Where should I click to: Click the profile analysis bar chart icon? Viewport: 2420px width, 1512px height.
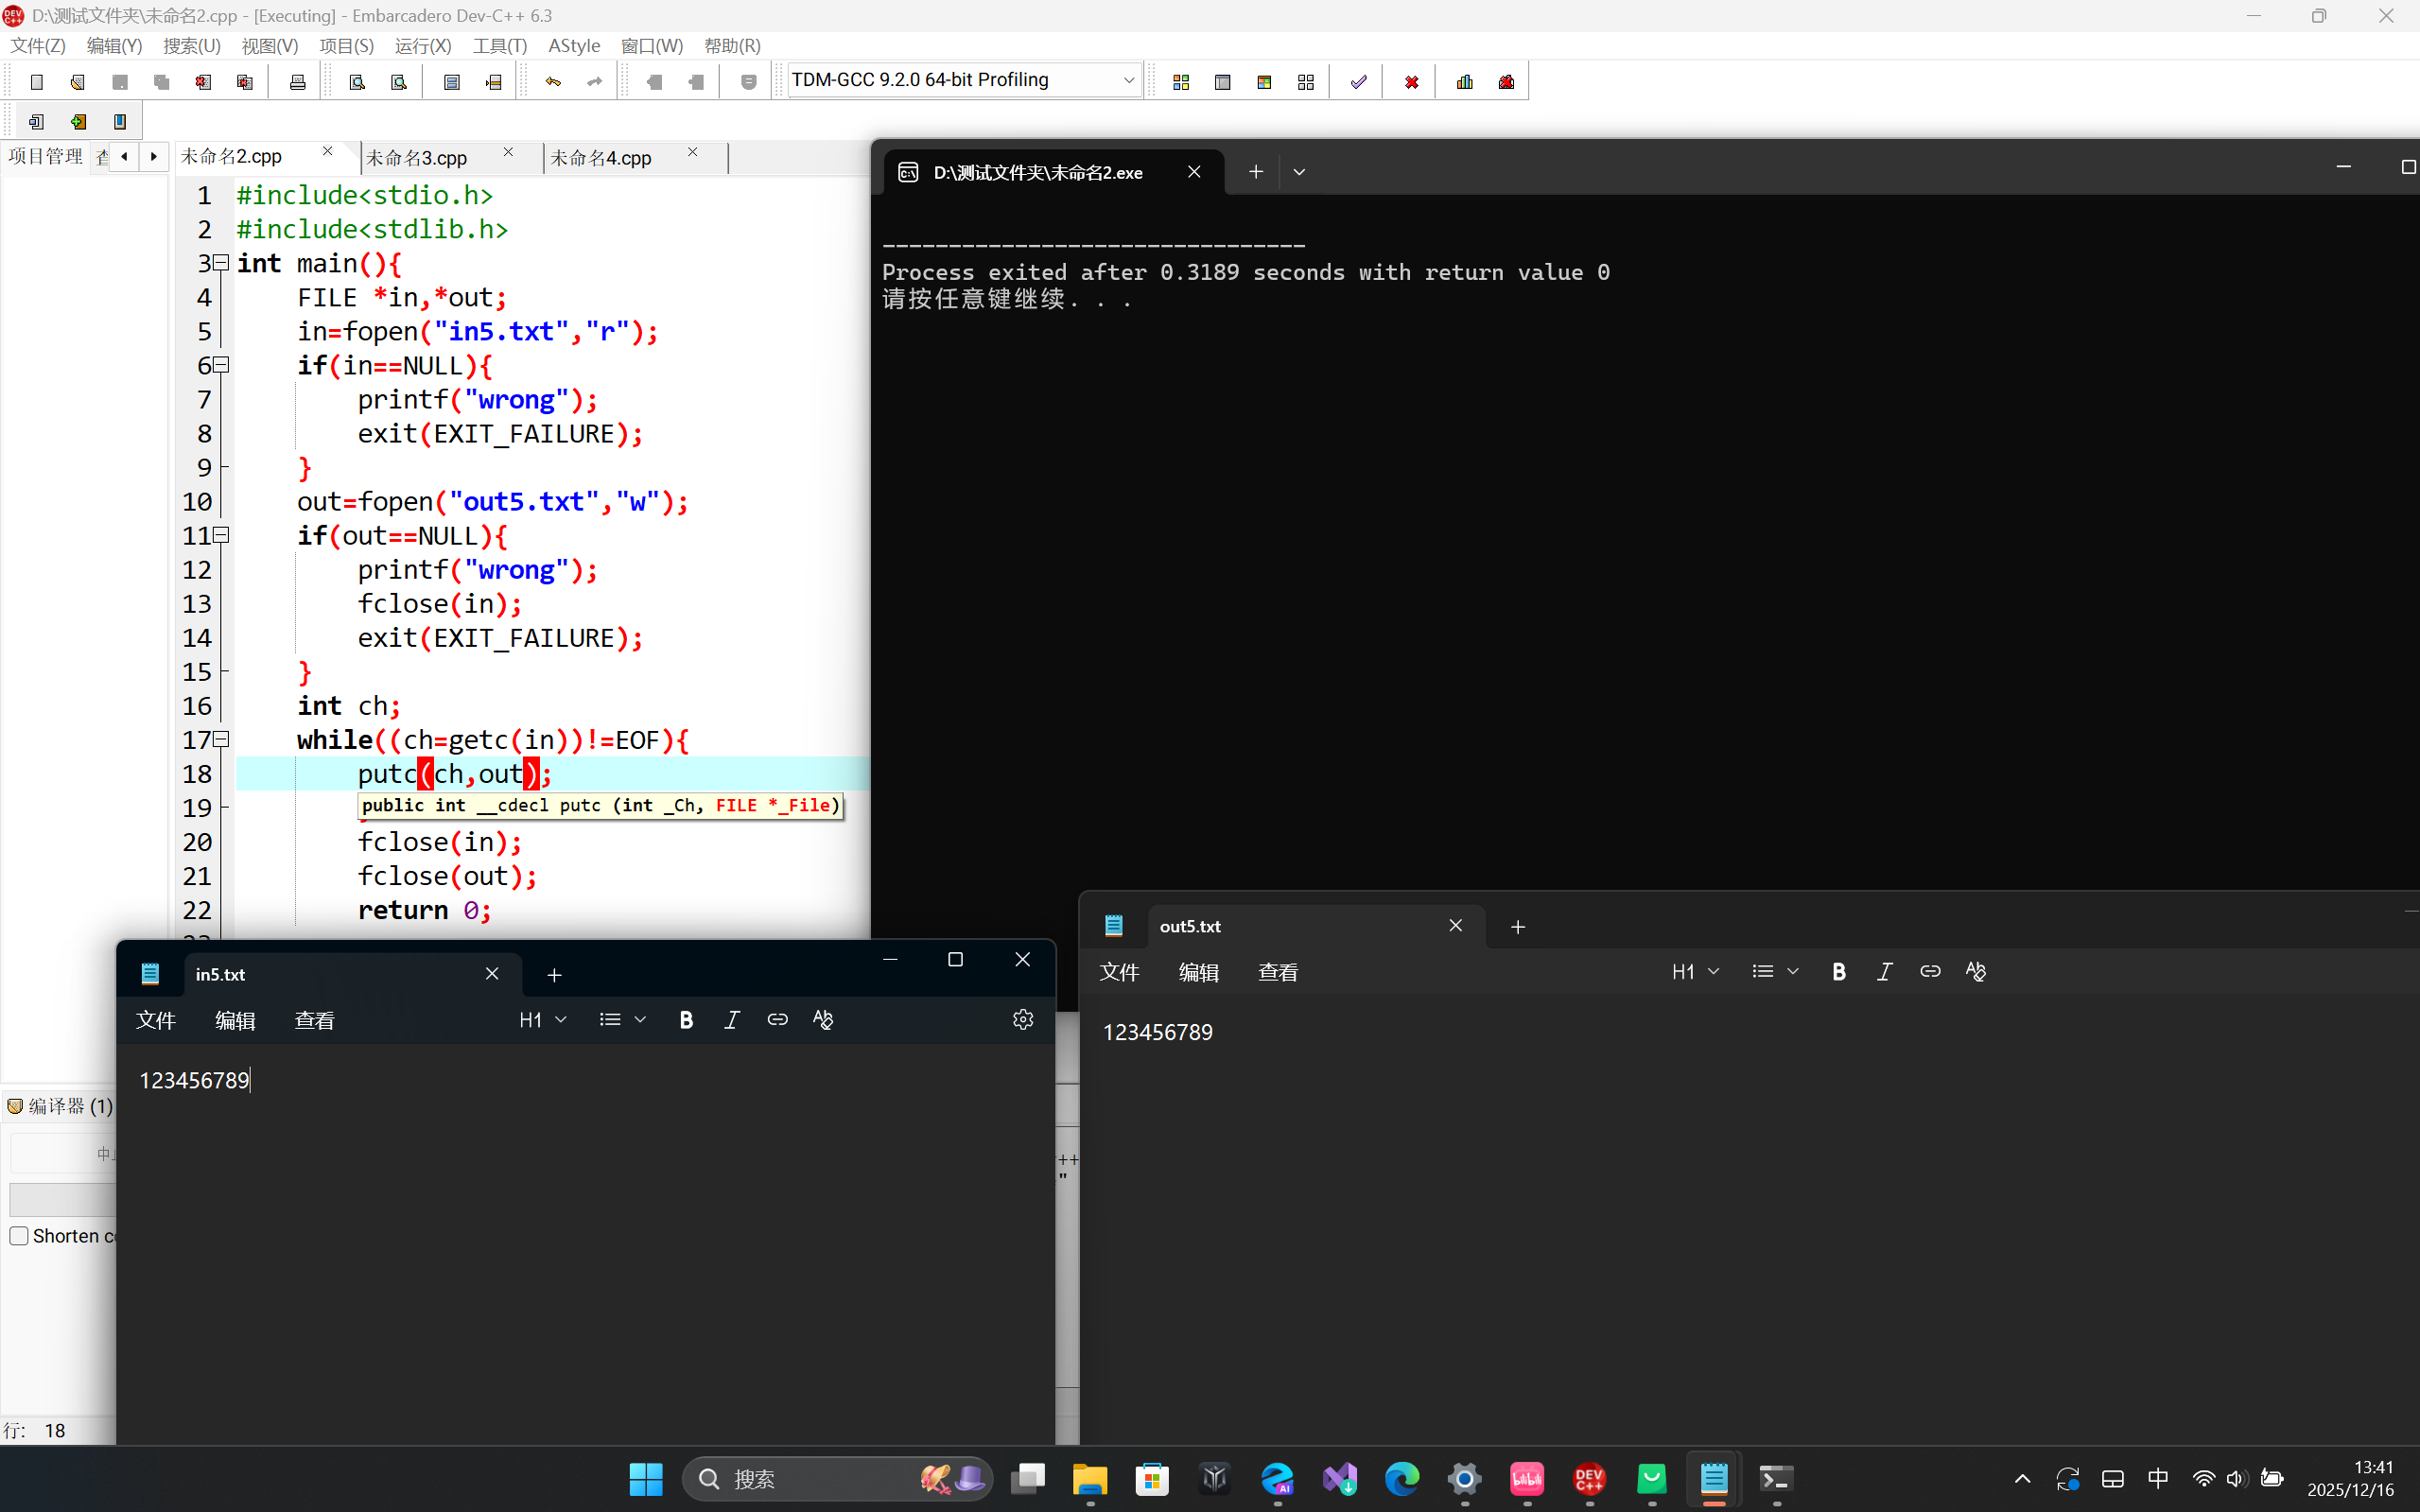click(1465, 82)
